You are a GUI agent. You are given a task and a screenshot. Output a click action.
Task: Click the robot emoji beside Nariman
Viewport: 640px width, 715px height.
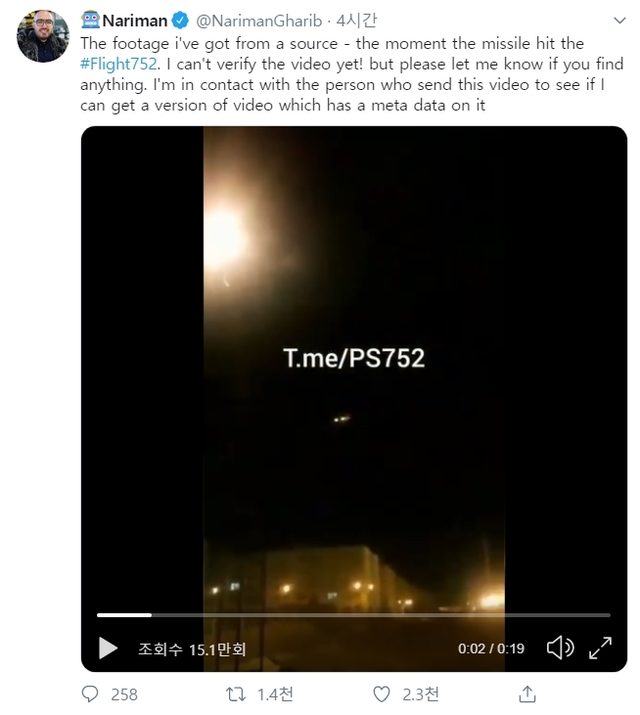coord(90,20)
